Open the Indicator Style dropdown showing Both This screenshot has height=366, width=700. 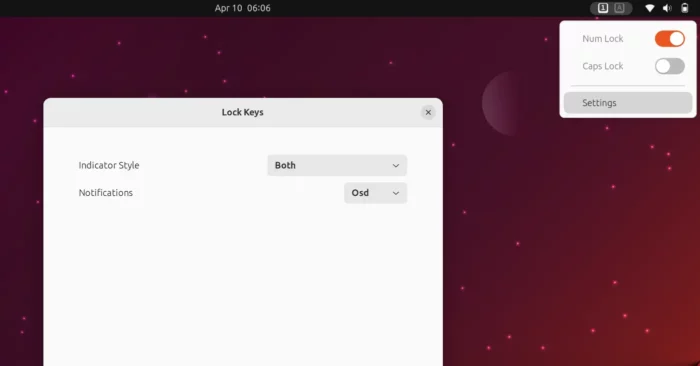[337, 165]
